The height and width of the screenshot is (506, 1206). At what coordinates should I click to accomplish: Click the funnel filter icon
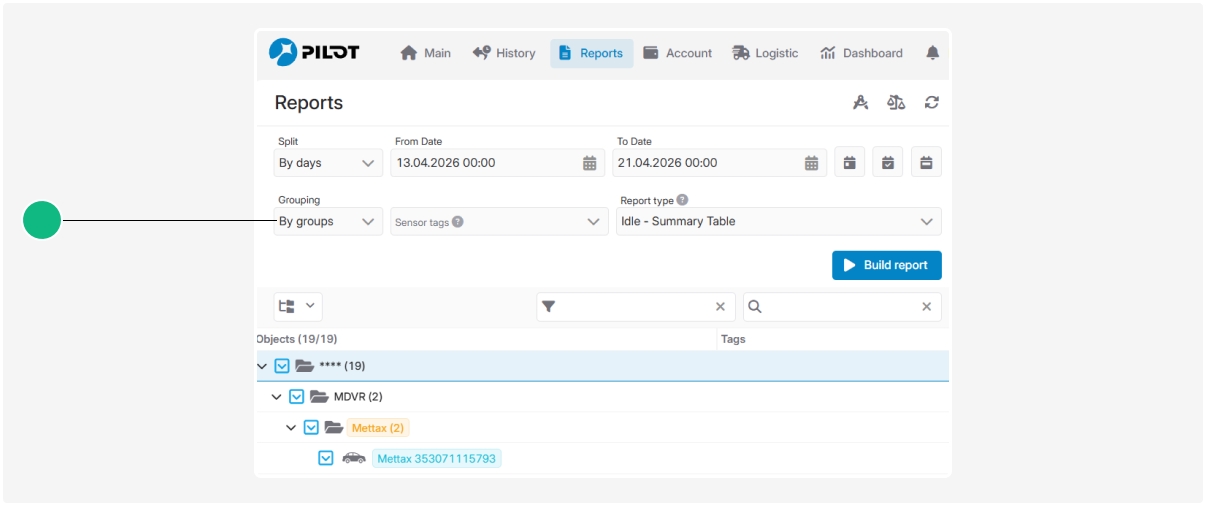pyautogui.click(x=549, y=307)
